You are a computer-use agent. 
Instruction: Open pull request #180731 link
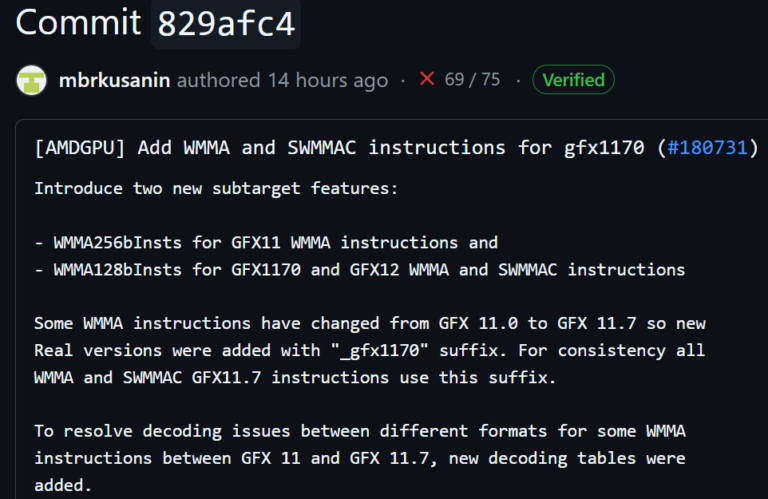point(712,148)
